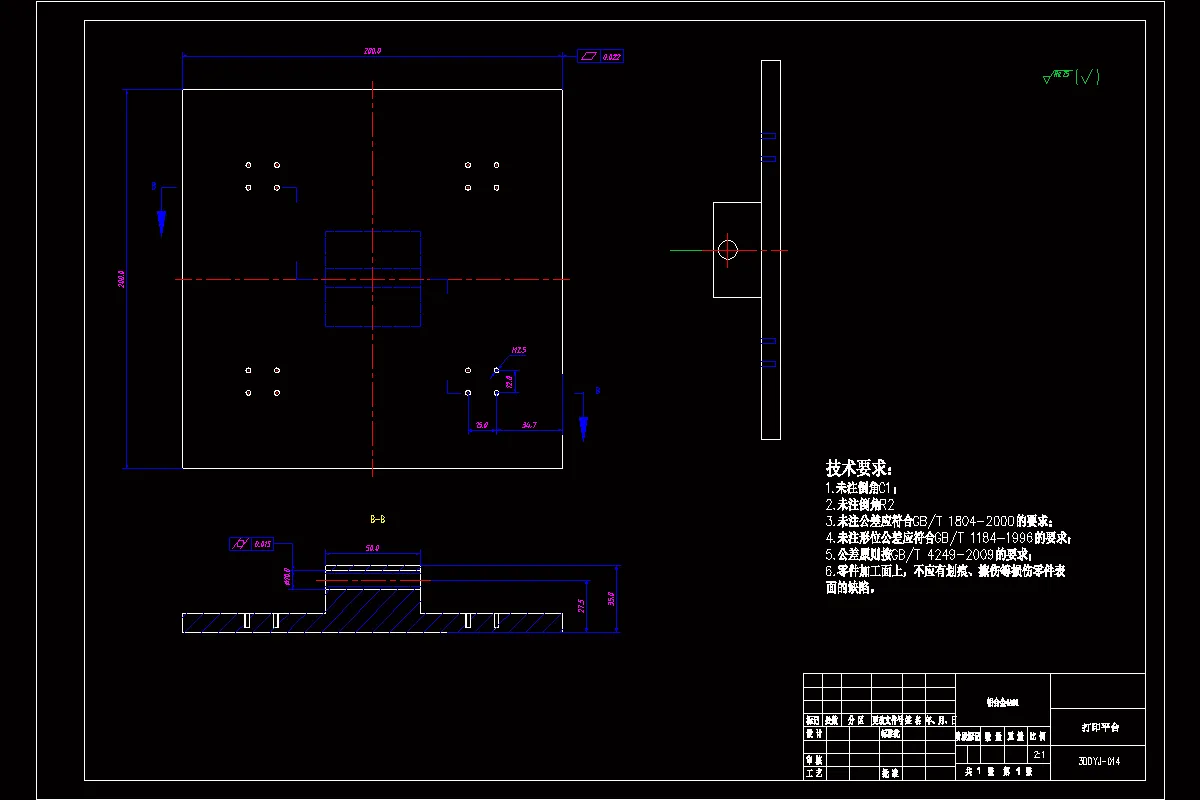
Task: Click the left '200.0' height dimension
Action: click(x=120, y=279)
